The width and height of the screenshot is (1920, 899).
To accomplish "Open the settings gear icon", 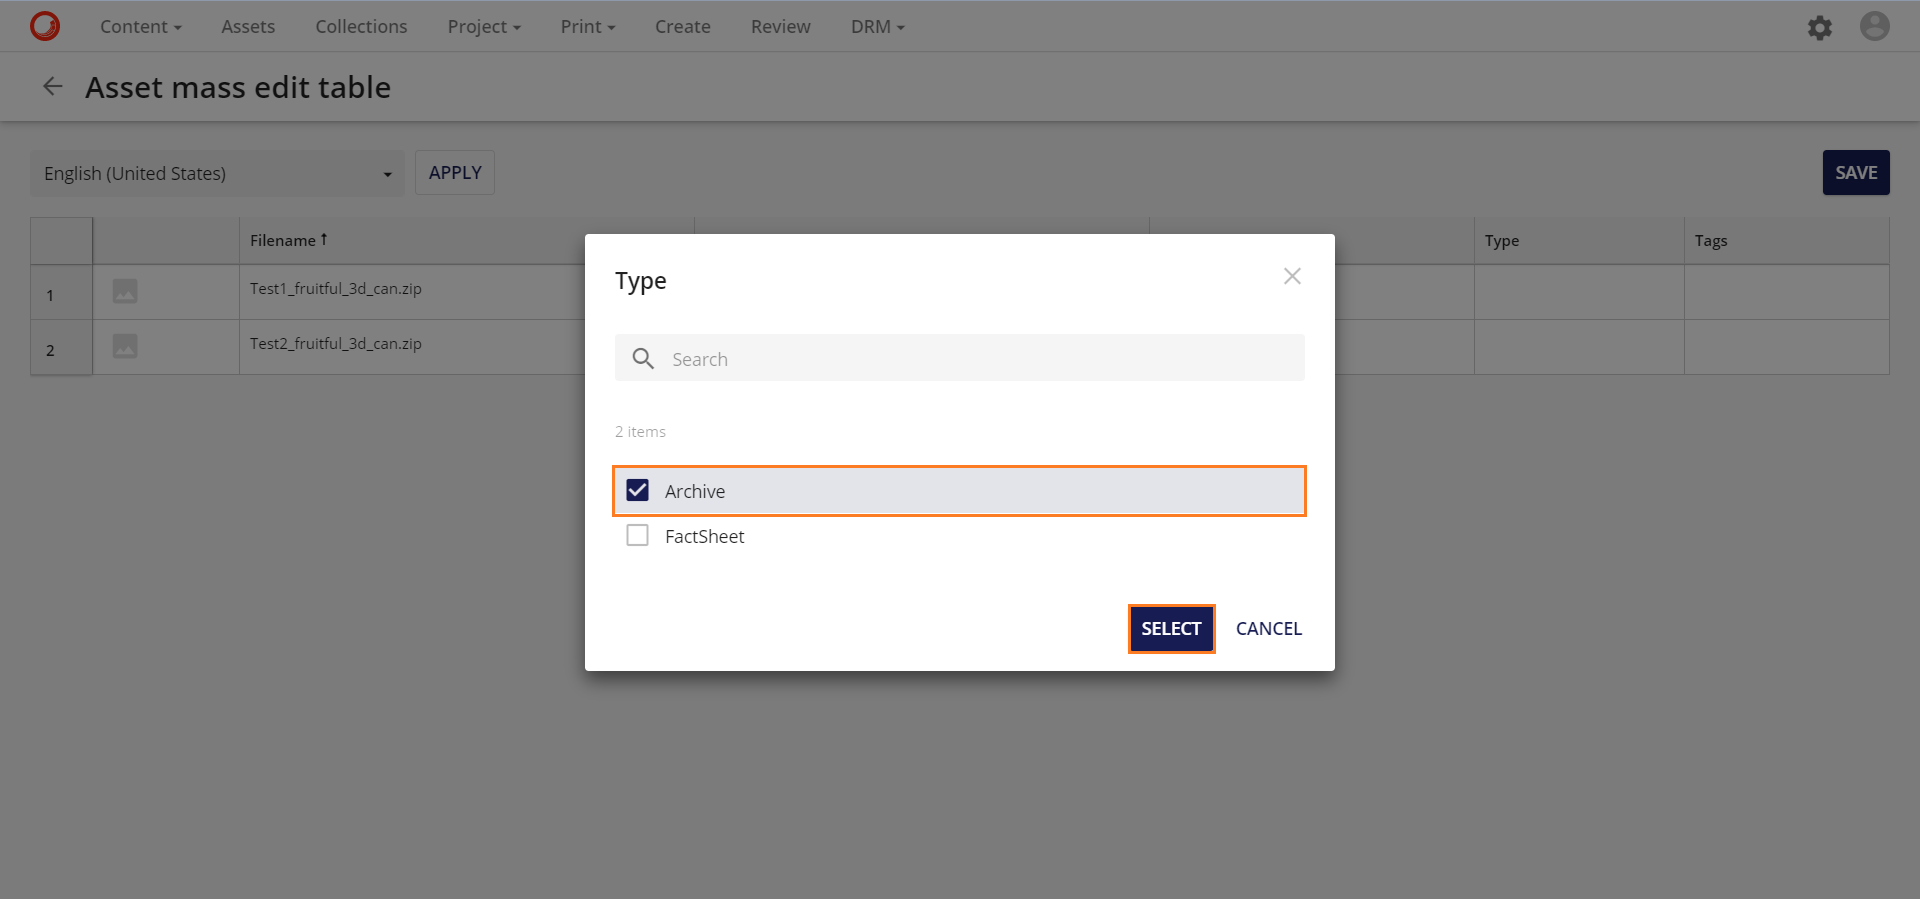I will coord(1819,27).
